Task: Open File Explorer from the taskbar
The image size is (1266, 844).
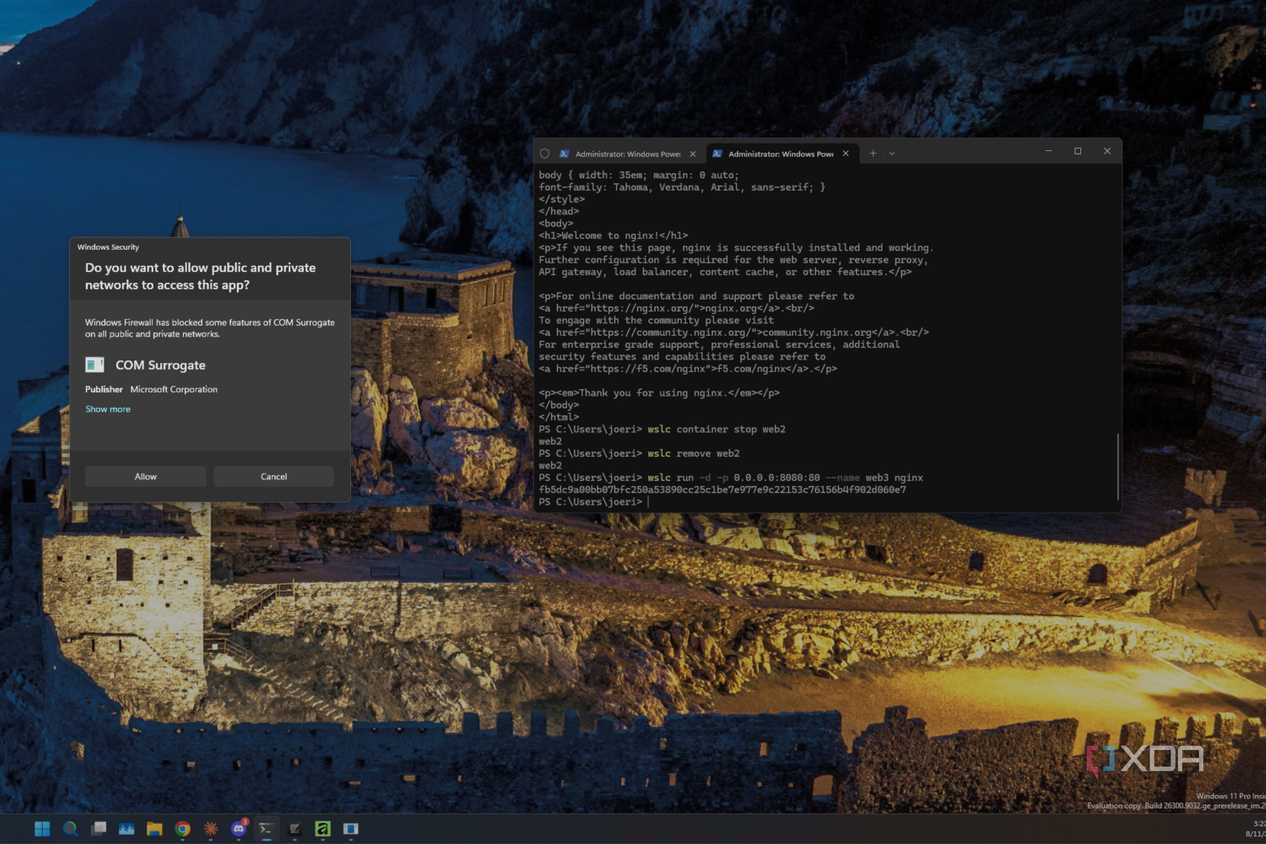Action: pyautogui.click(x=154, y=828)
